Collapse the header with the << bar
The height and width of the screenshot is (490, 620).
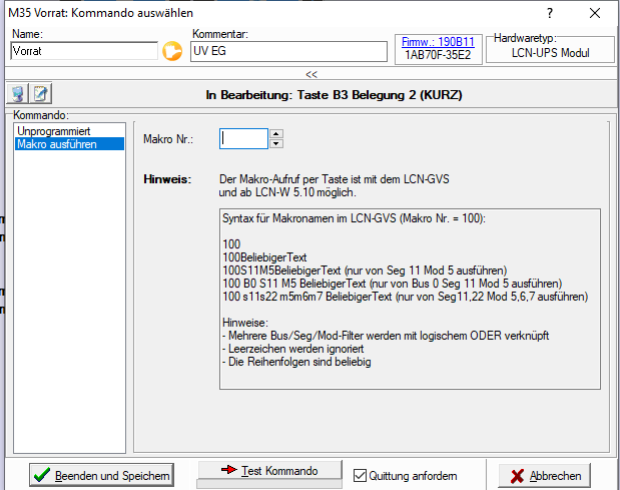(310, 74)
